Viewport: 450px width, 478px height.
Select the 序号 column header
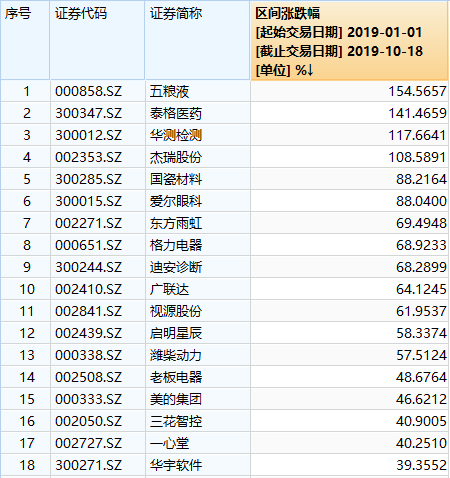pos(25,40)
